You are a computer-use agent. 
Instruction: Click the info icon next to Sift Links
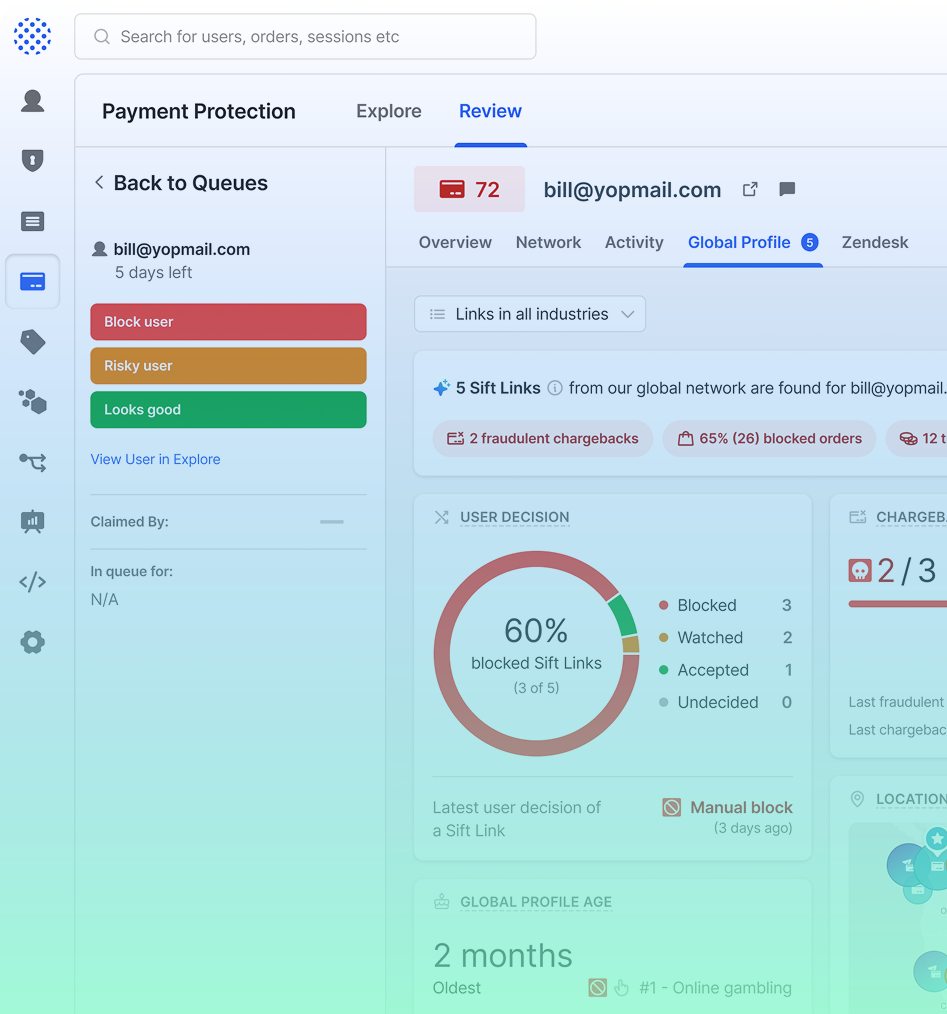554,388
